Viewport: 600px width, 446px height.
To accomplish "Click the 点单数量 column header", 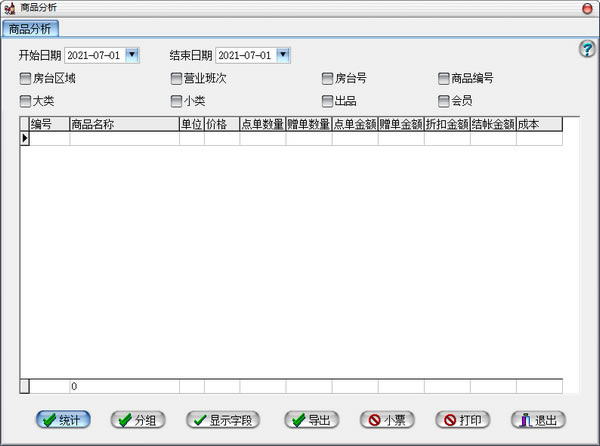I will (x=262, y=125).
